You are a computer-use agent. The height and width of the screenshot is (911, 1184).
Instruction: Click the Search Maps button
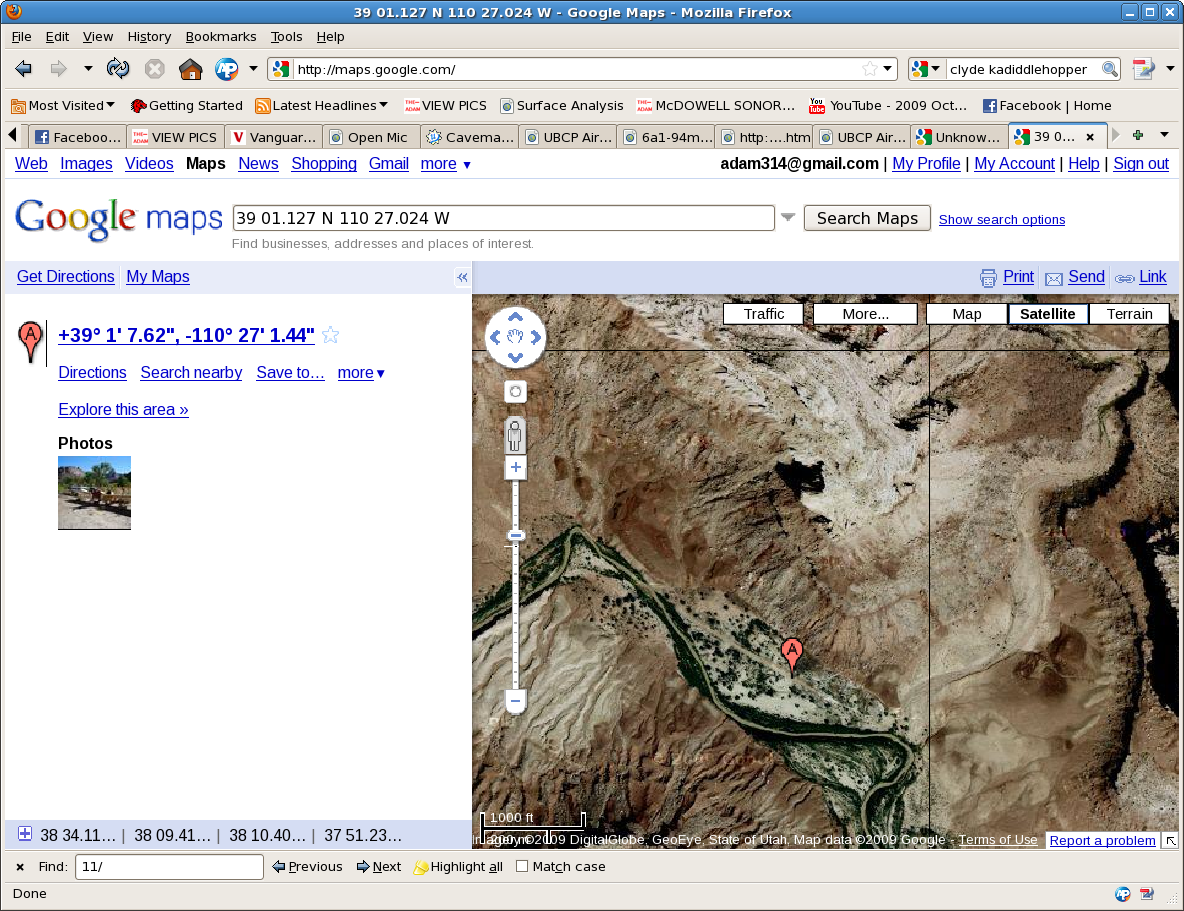click(867, 218)
